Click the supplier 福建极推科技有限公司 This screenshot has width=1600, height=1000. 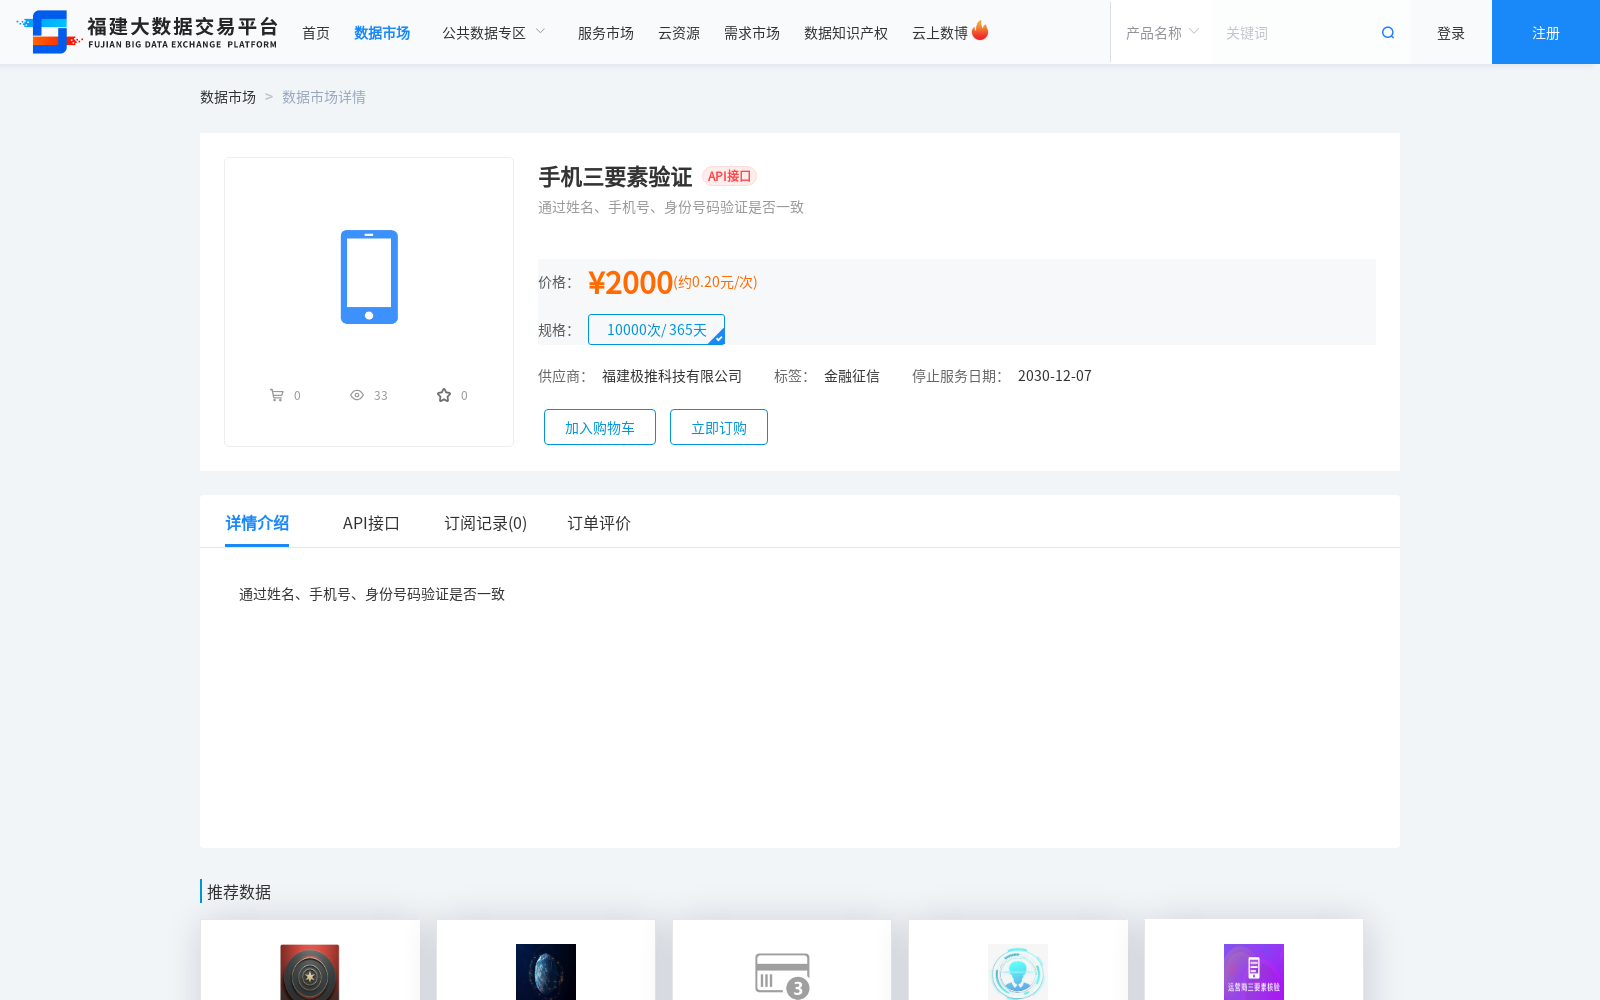coord(672,376)
